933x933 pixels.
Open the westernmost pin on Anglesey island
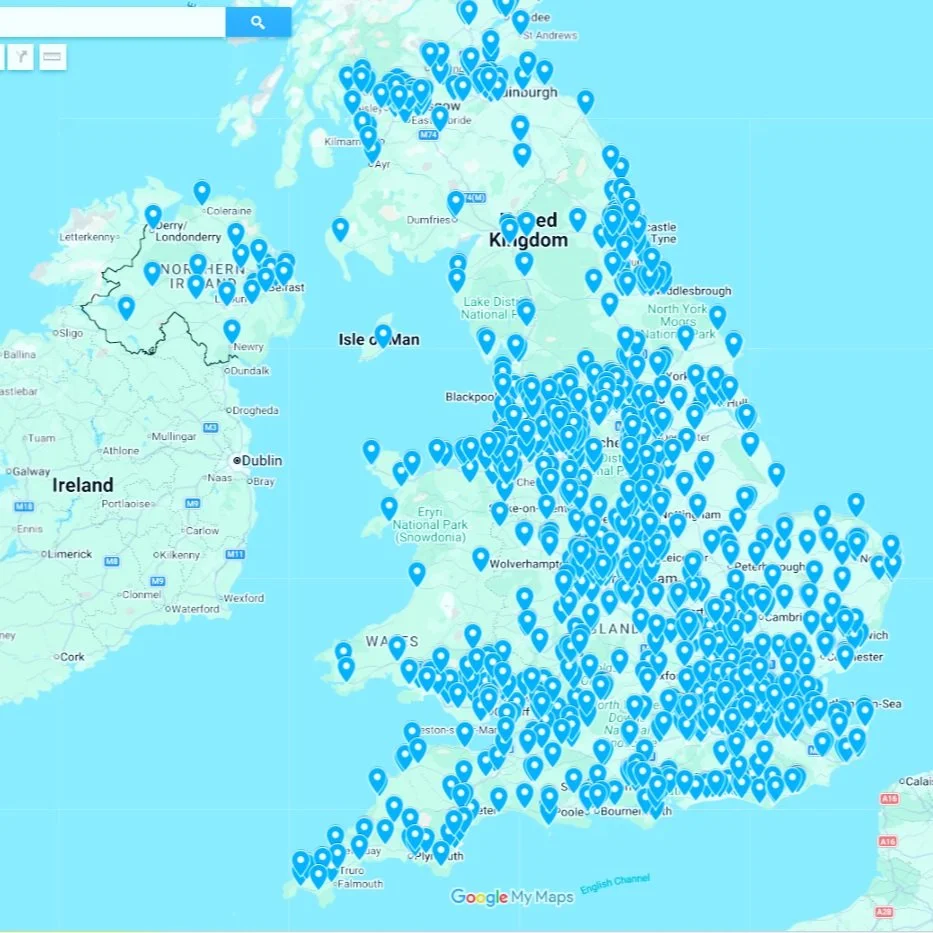[371, 452]
